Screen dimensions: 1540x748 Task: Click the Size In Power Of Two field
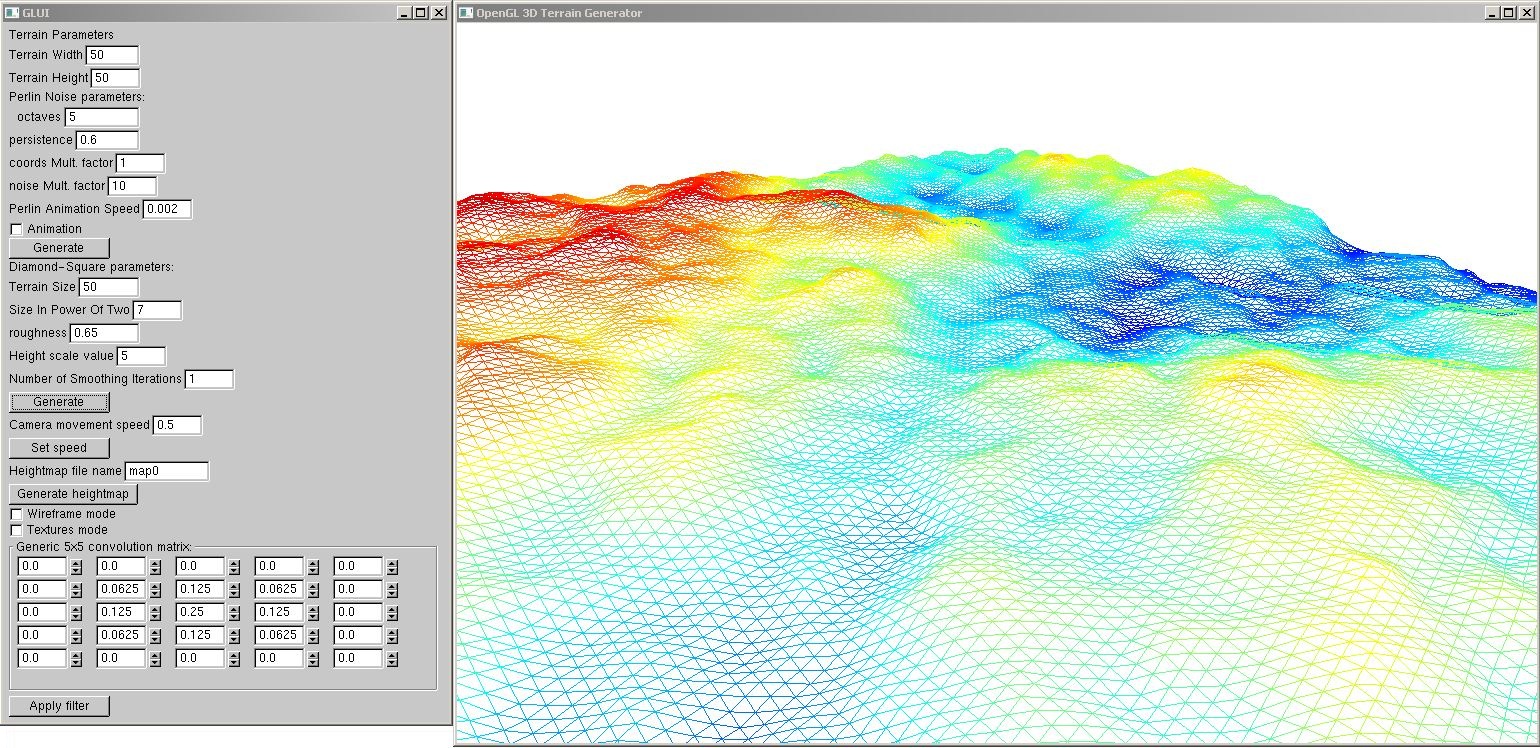pos(158,310)
